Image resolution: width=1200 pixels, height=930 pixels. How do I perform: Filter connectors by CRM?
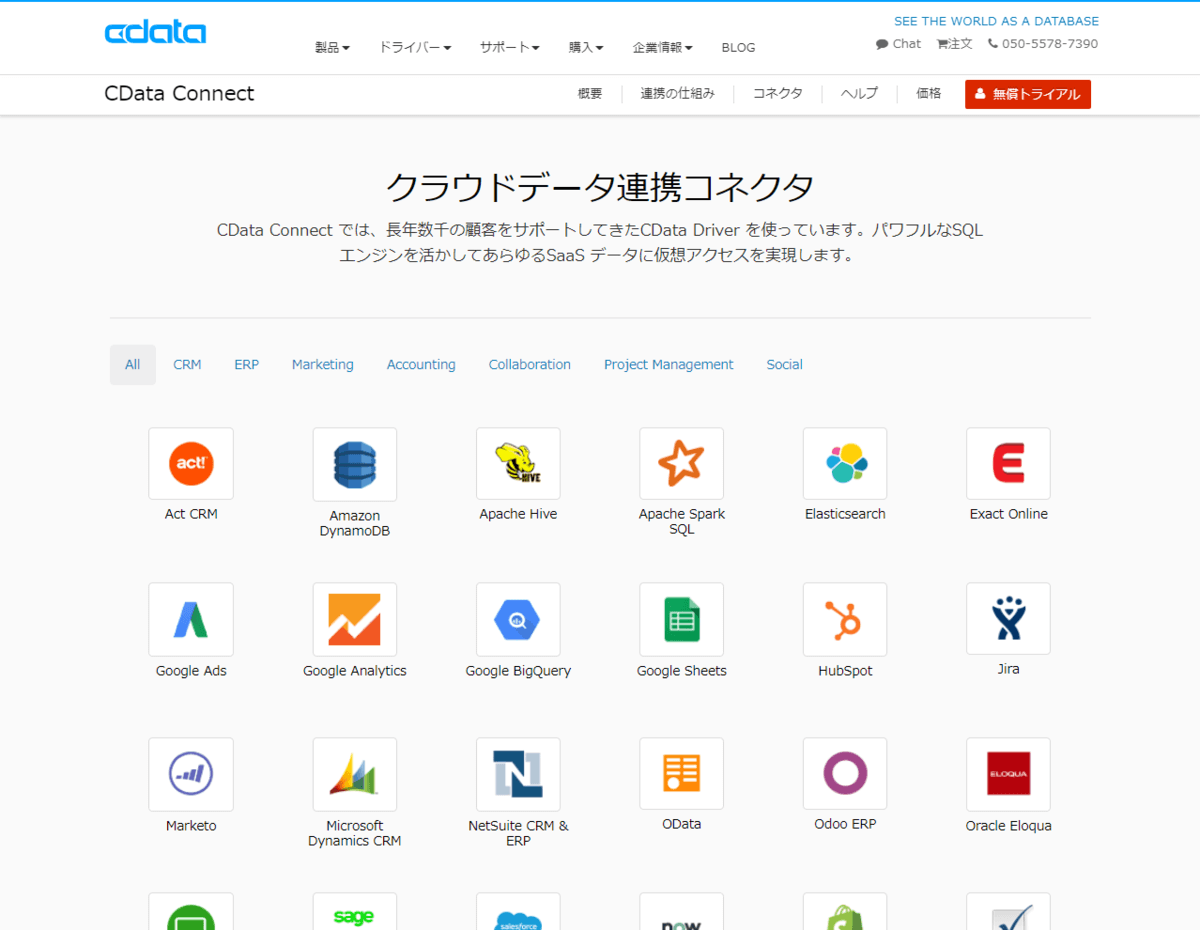(x=187, y=365)
